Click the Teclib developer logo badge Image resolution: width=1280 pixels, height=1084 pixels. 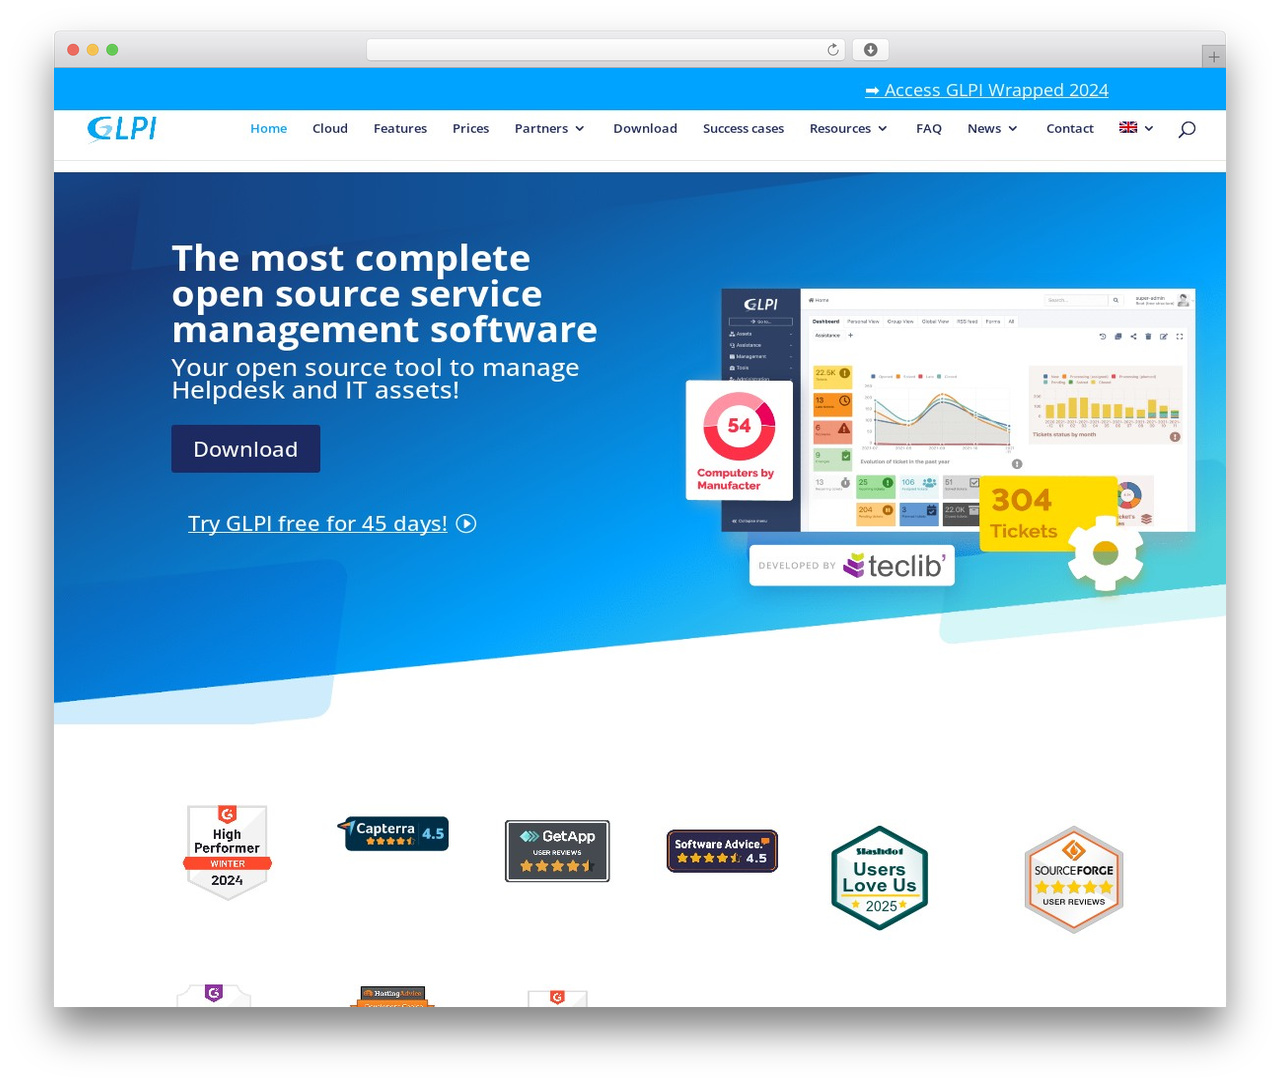851,564
